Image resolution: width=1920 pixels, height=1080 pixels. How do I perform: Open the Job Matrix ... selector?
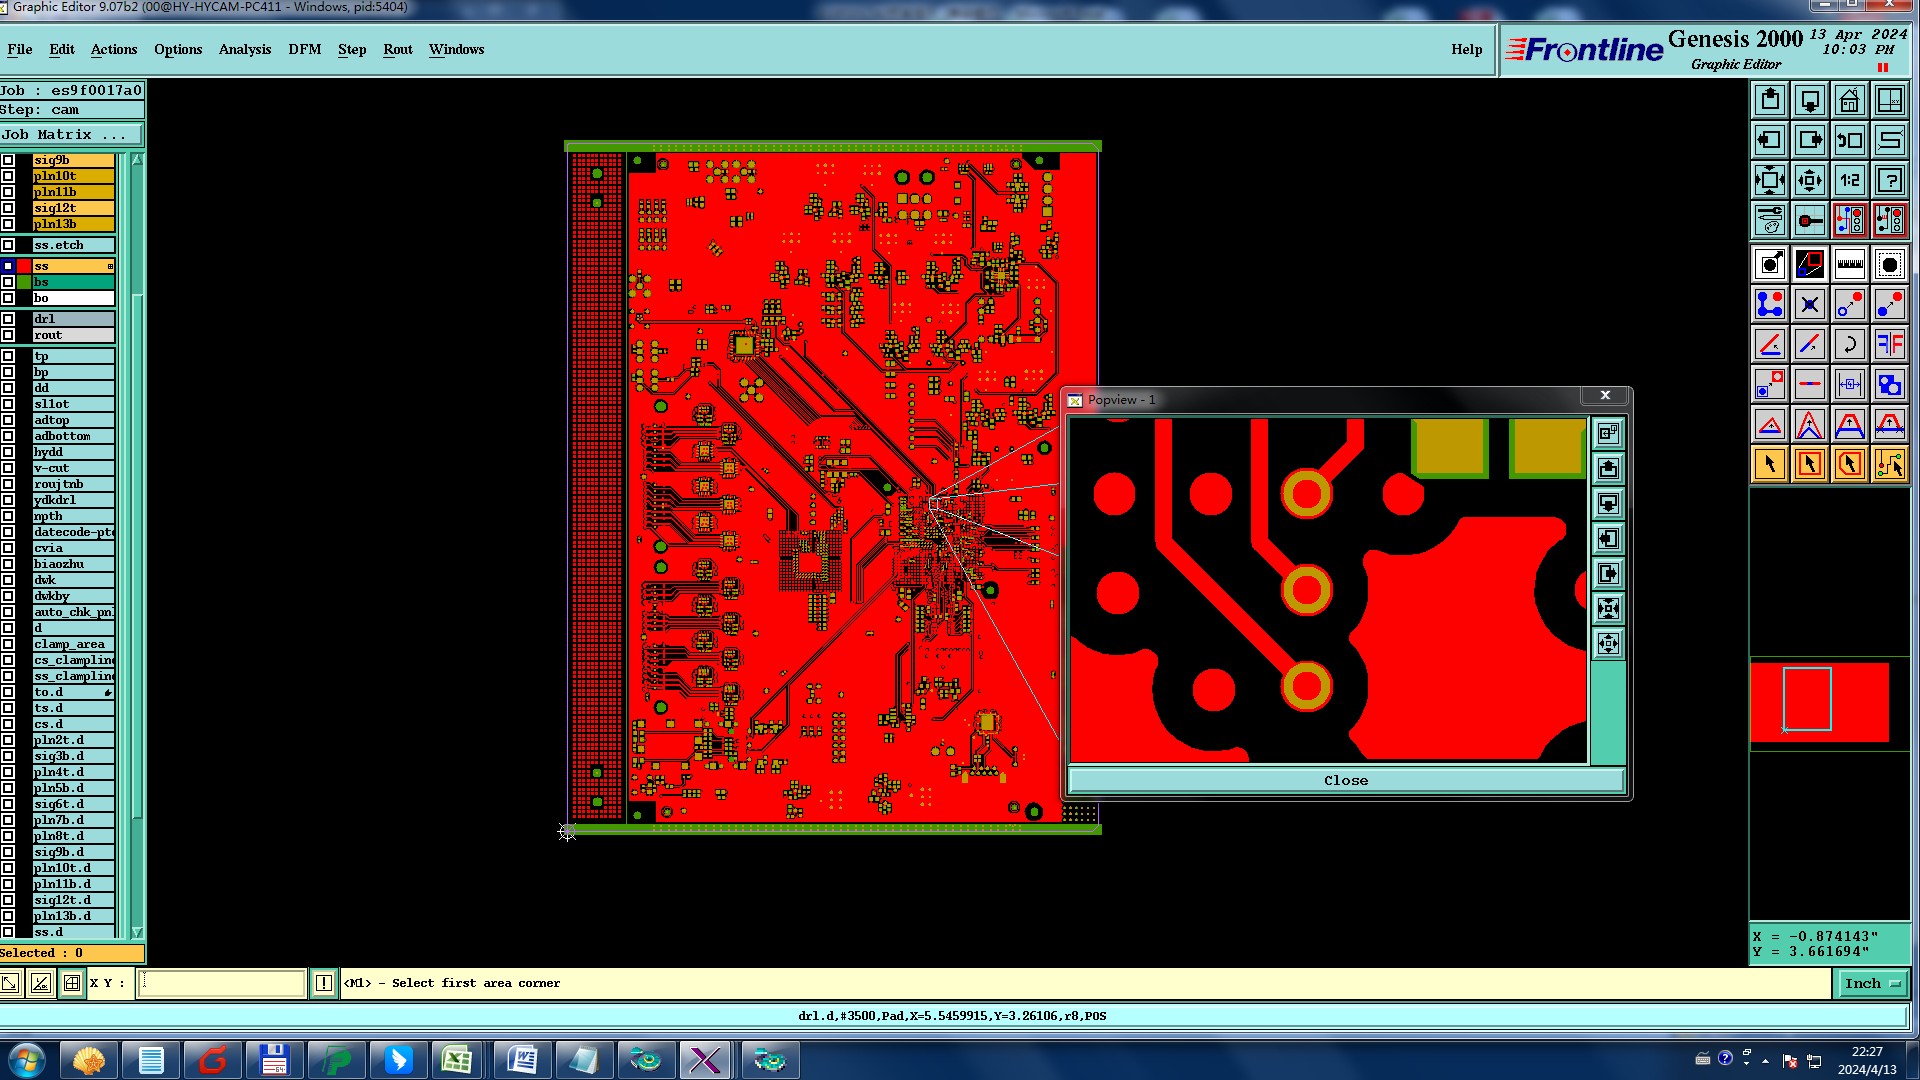[x=70, y=134]
